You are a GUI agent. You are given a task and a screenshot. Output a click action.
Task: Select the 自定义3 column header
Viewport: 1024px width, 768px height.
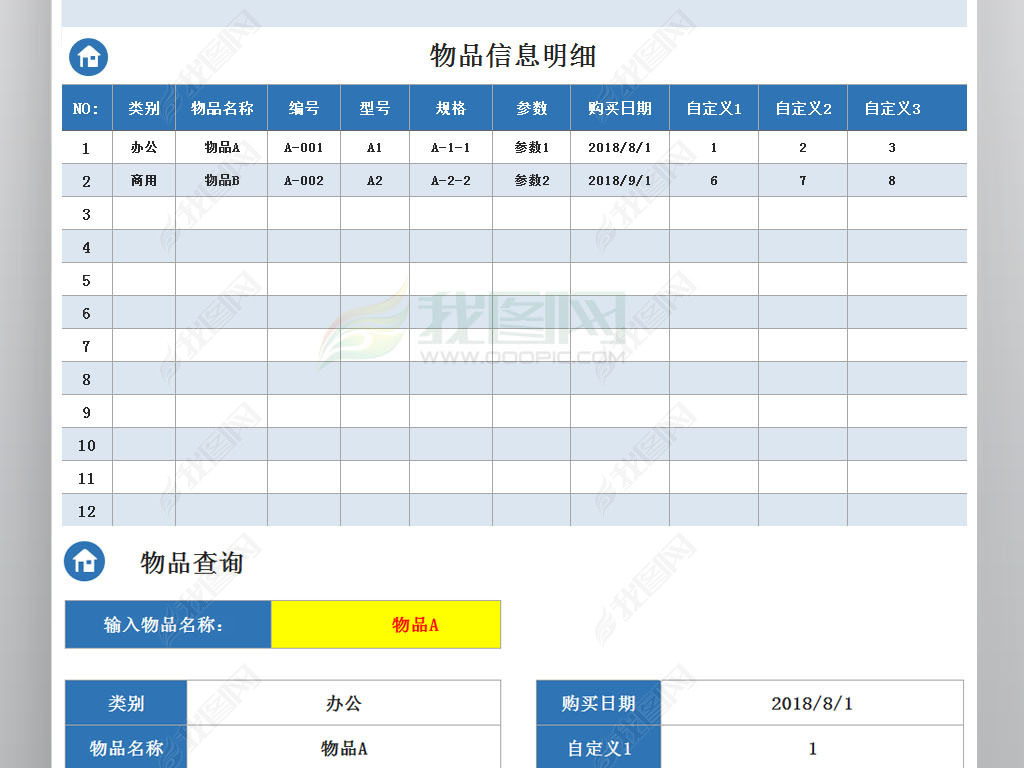pos(891,108)
